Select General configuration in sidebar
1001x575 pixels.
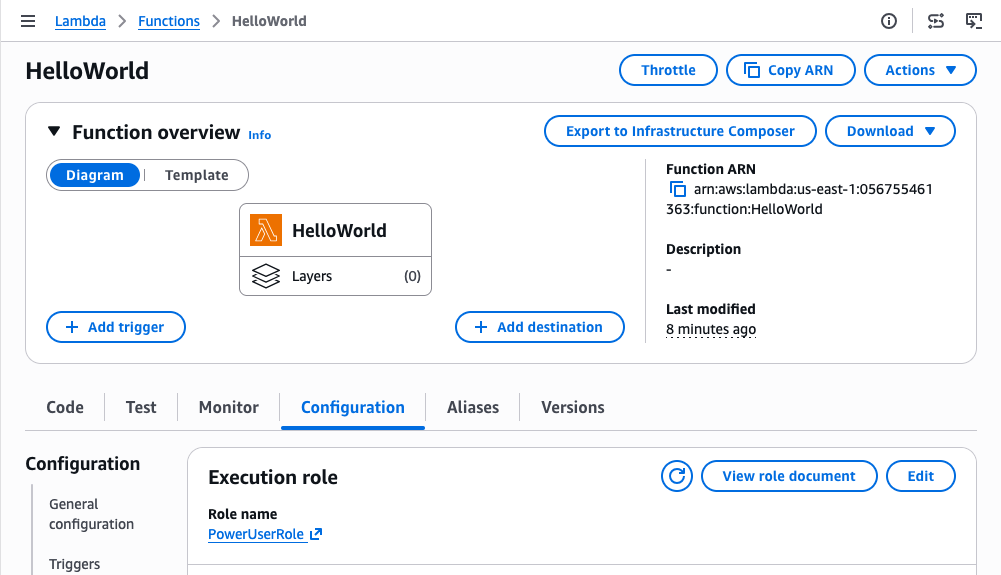pos(91,514)
